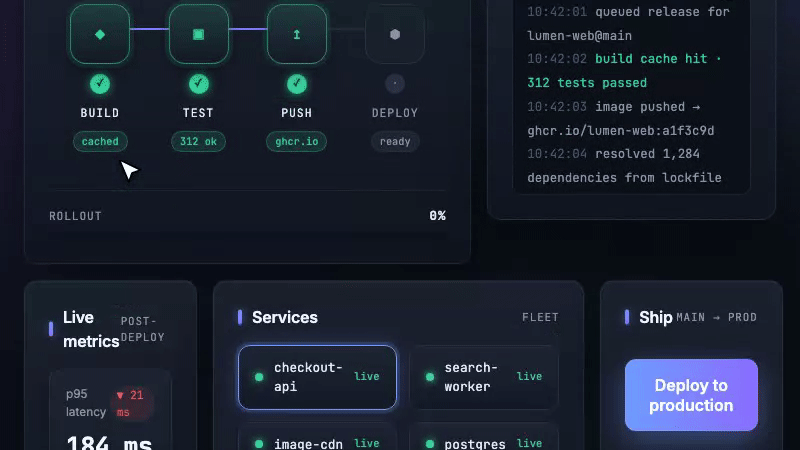Image resolution: width=800 pixels, height=450 pixels.
Task: Click log line '10:42:03 image pushed'
Action: point(614,107)
